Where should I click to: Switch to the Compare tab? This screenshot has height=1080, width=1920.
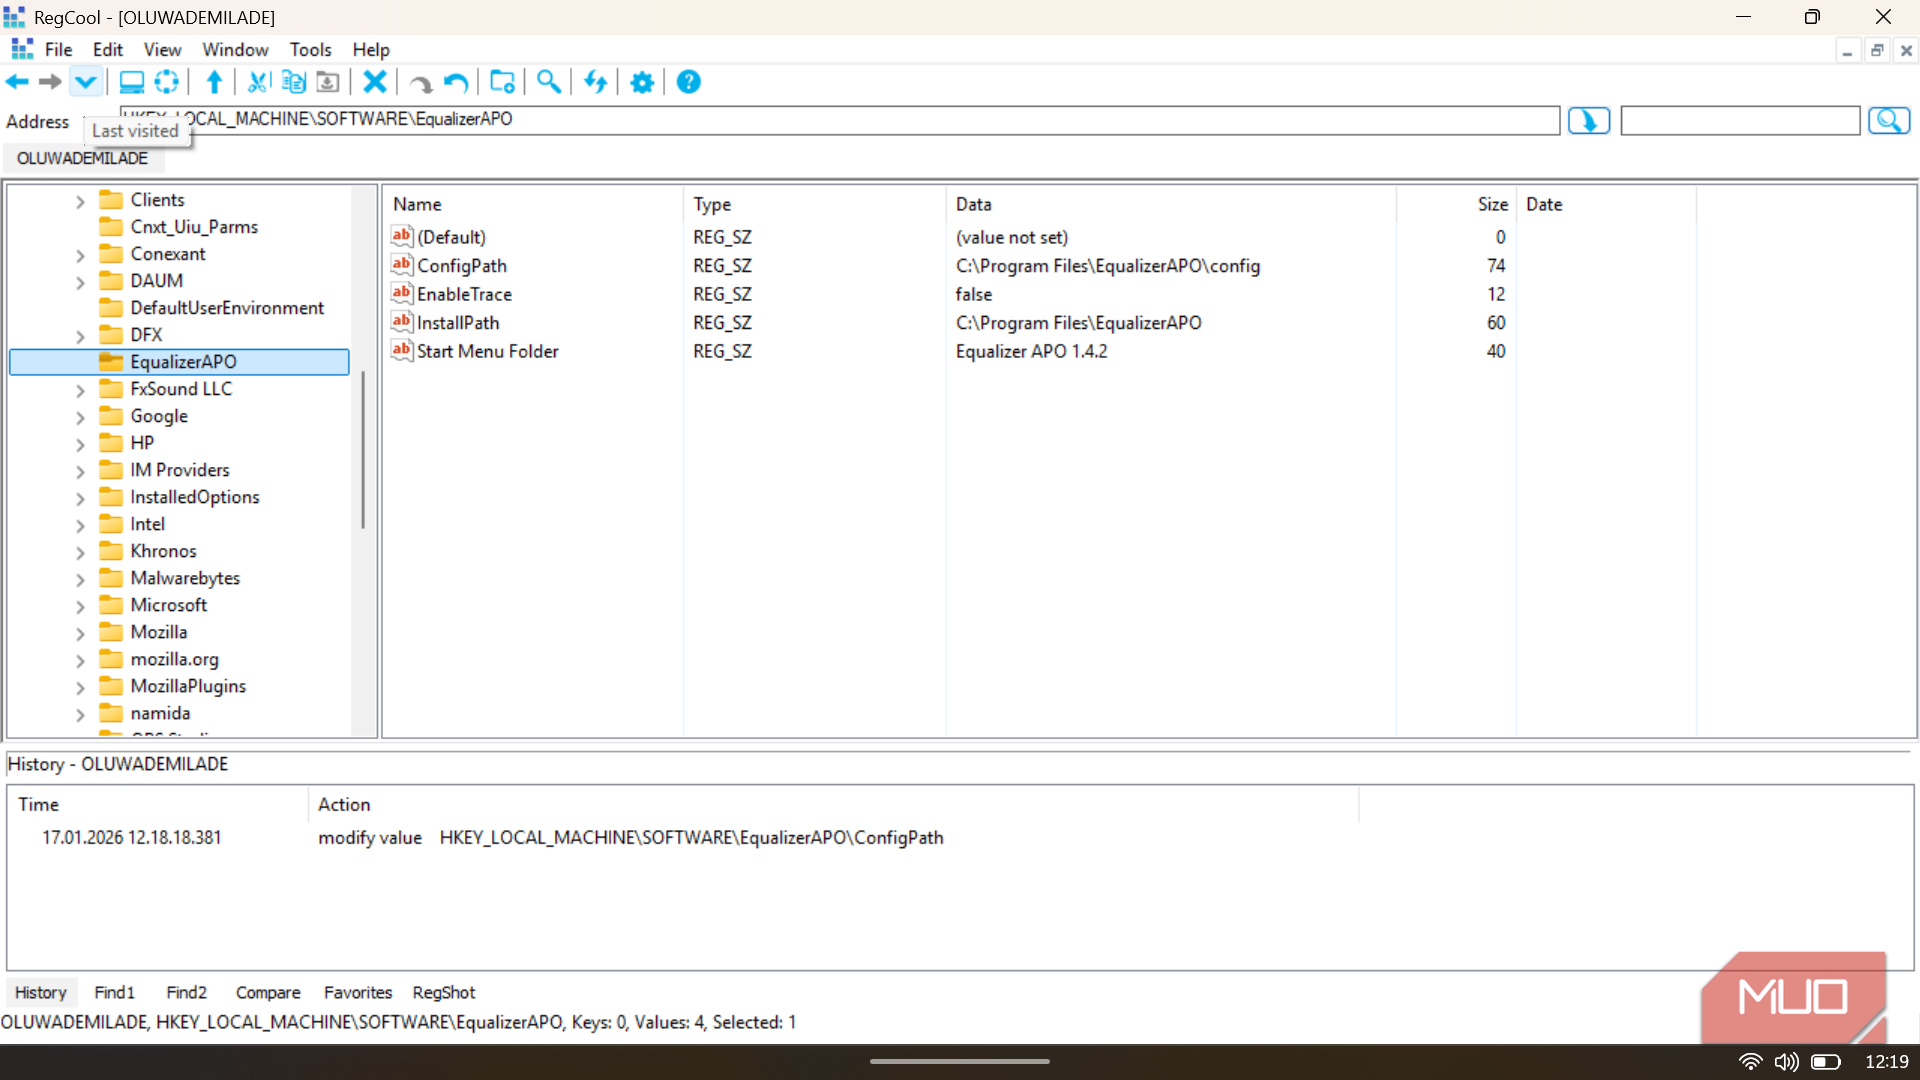[x=268, y=992]
